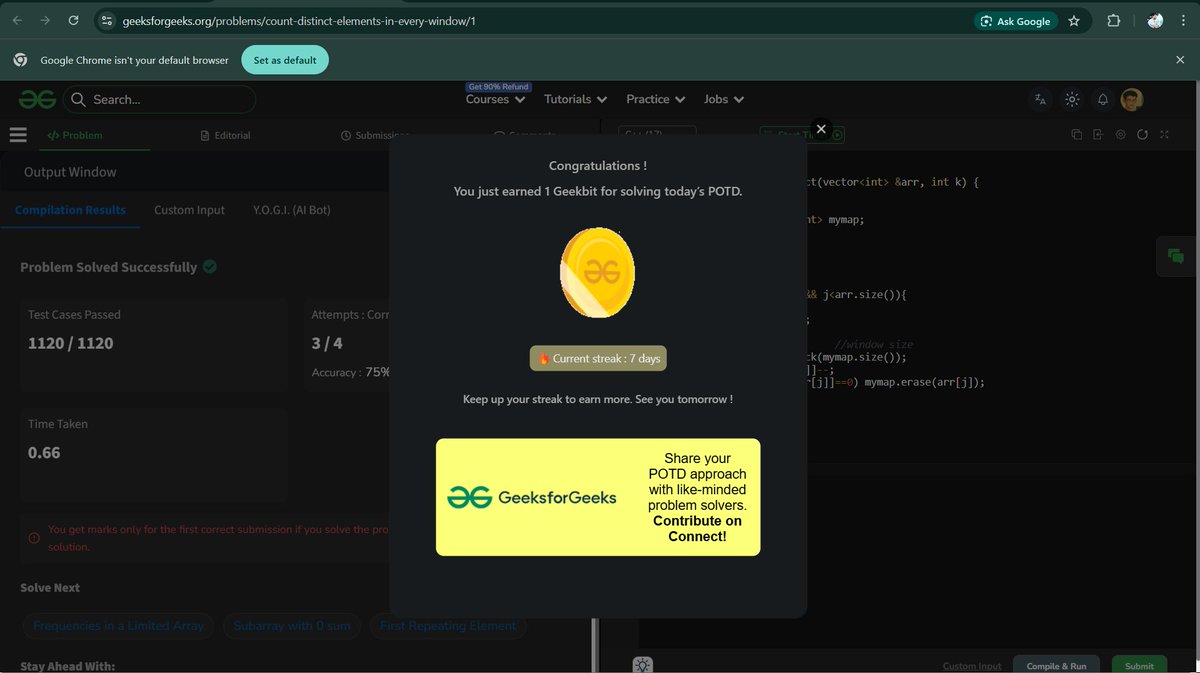Open the language translate icon
Image resolution: width=1200 pixels, height=673 pixels.
pyautogui.click(x=1040, y=99)
